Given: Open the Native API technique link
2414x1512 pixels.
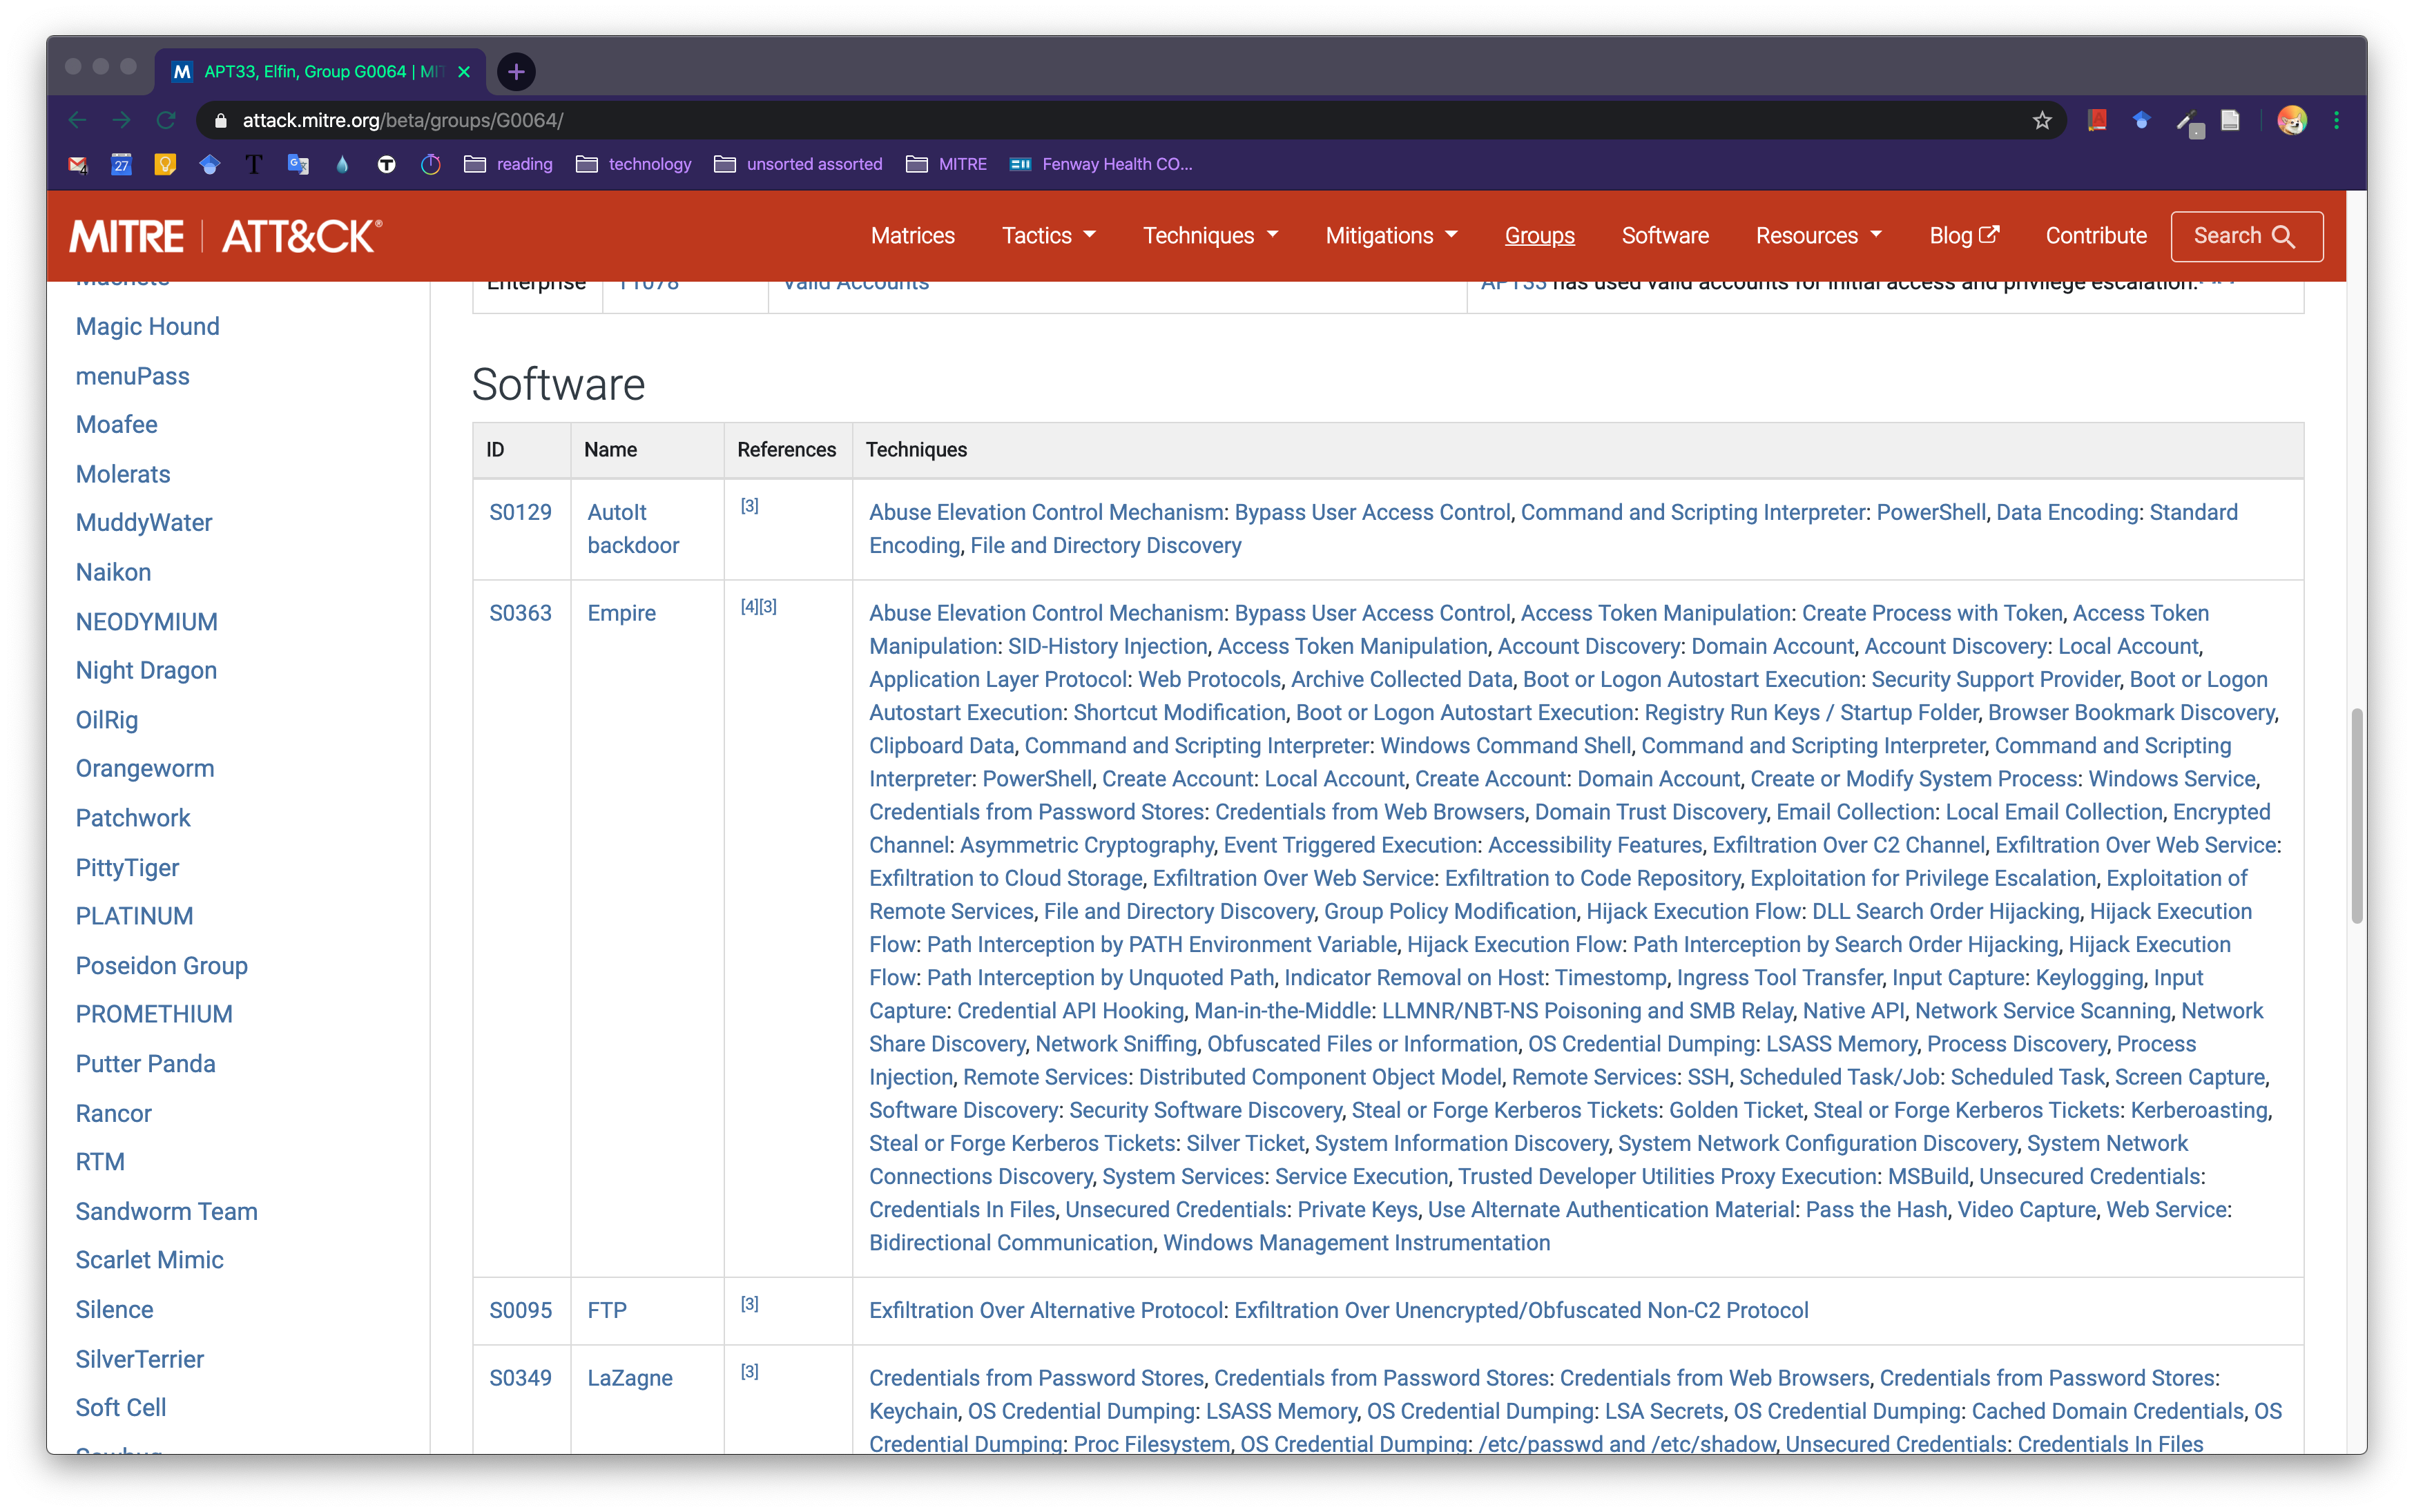Looking at the screenshot, I should 1853,1010.
